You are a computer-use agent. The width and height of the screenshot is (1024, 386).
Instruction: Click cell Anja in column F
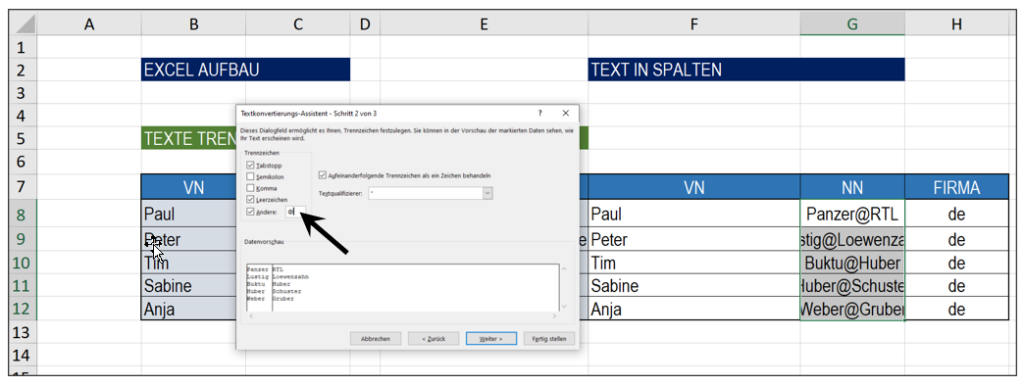(x=694, y=309)
